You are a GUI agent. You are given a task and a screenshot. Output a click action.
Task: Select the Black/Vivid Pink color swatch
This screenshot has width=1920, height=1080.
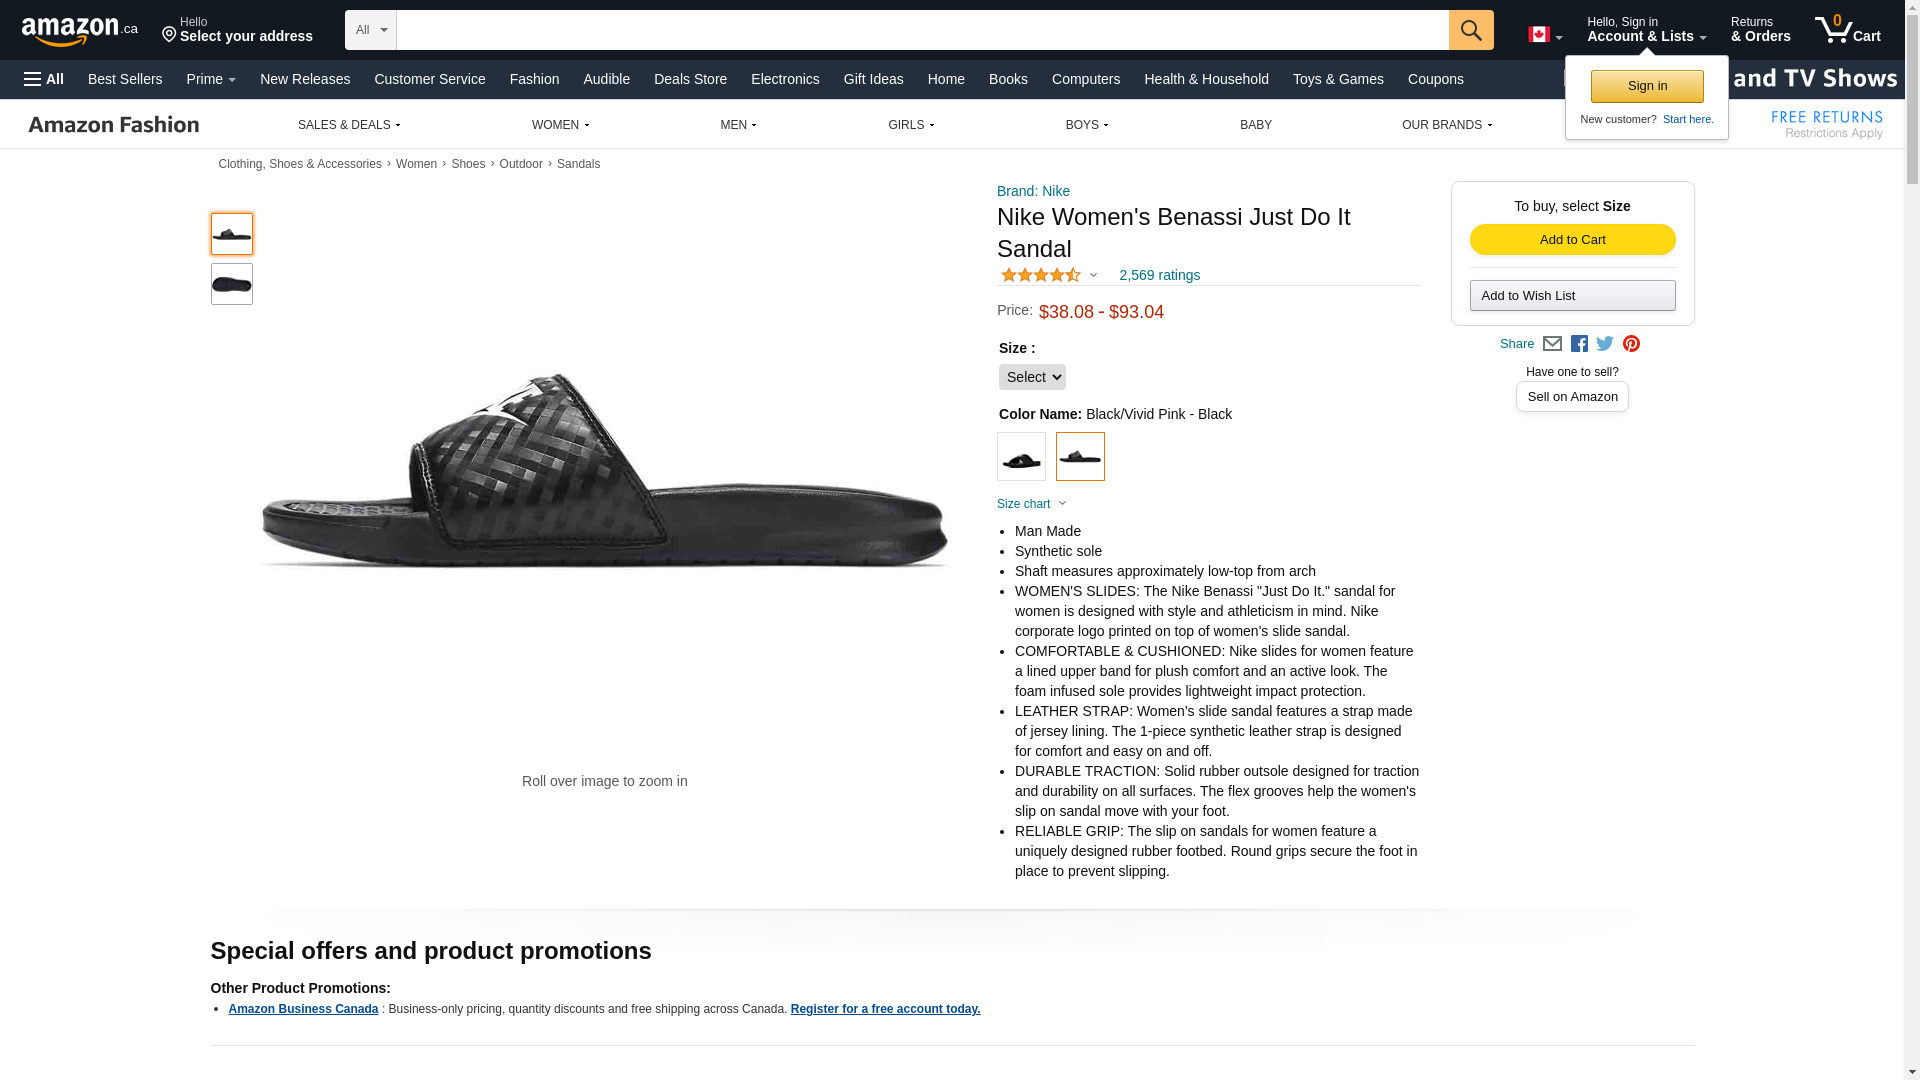(1080, 457)
